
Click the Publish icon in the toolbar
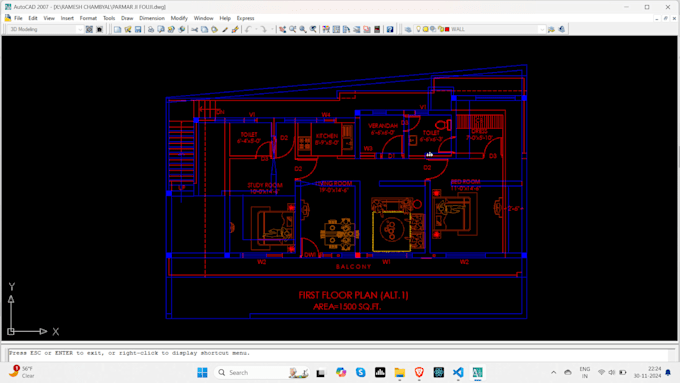click(x=171, y=29)
